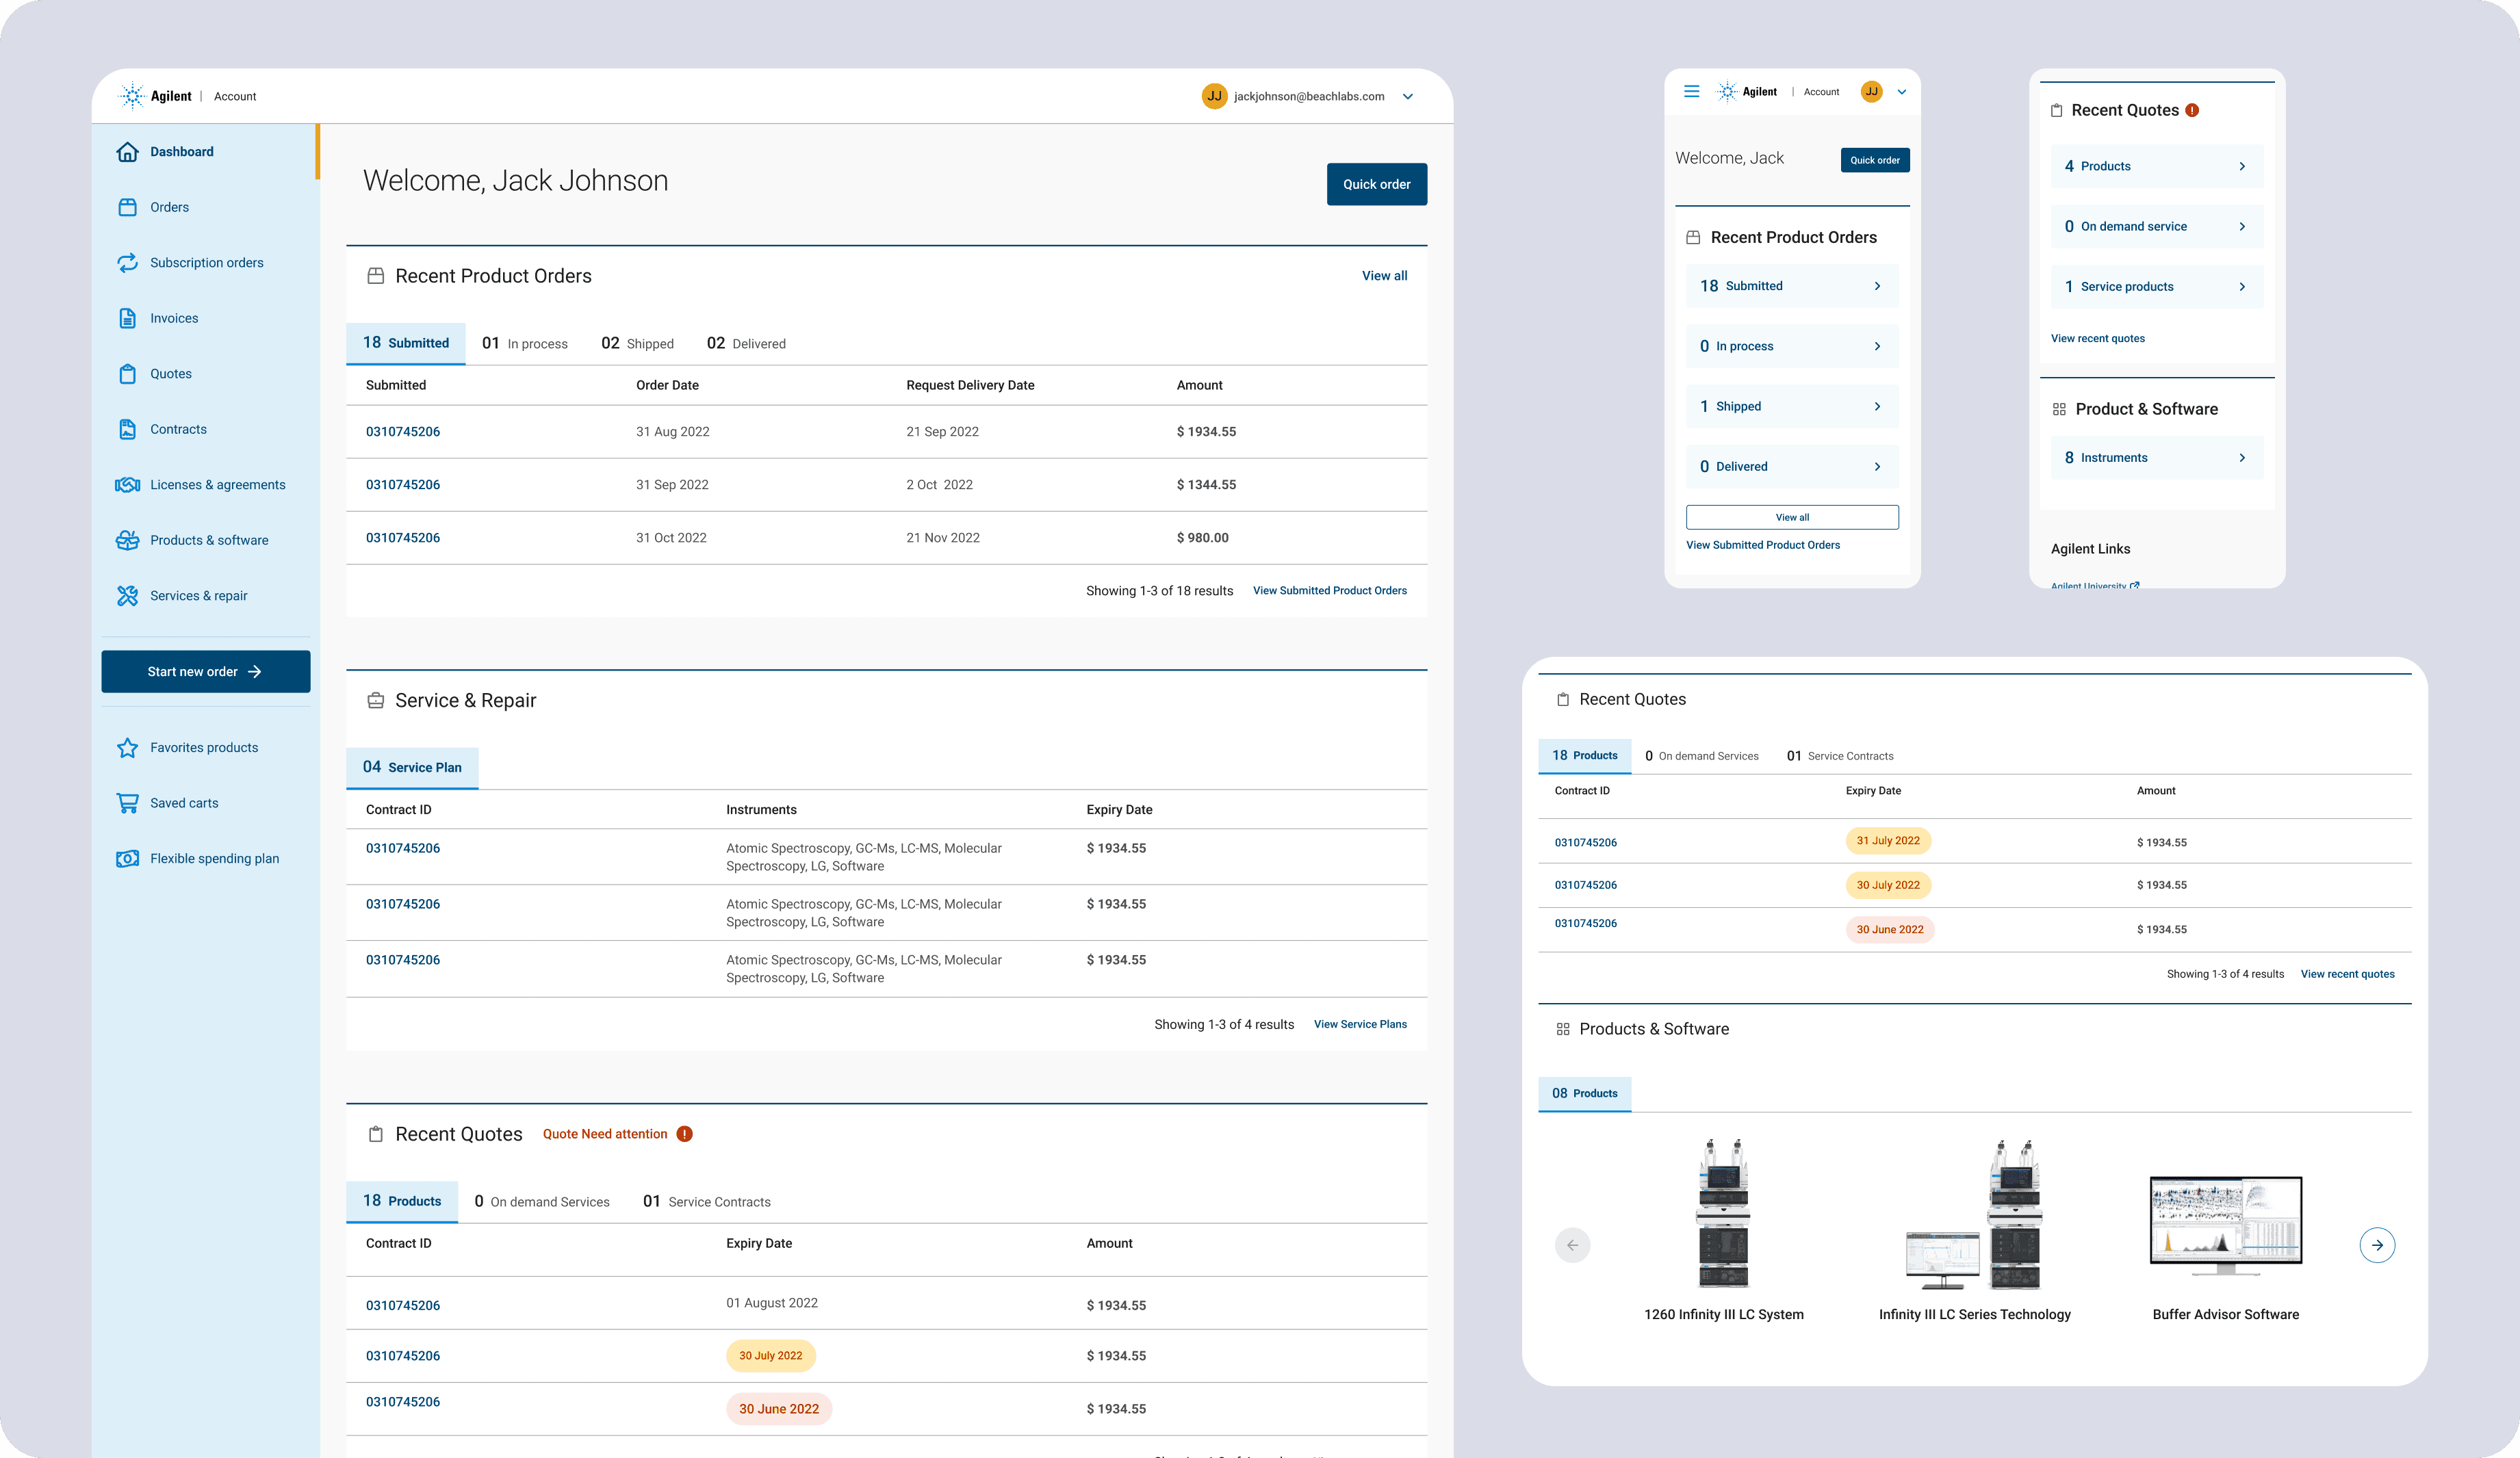Click View recent quotes link in tablet panel
Viewport: 2520px width, 1458px height.
(2347, 974)
